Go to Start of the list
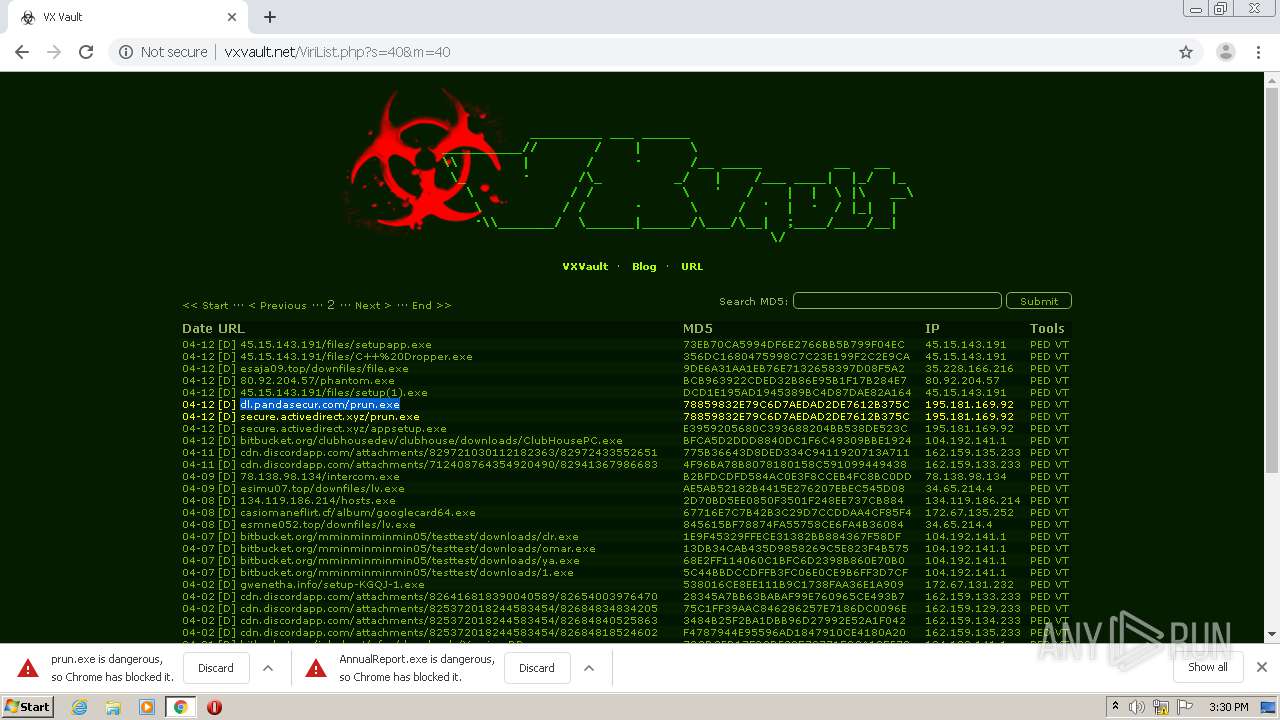The width and height of the screenshot is (1280, 720). [x=205, y=305]
